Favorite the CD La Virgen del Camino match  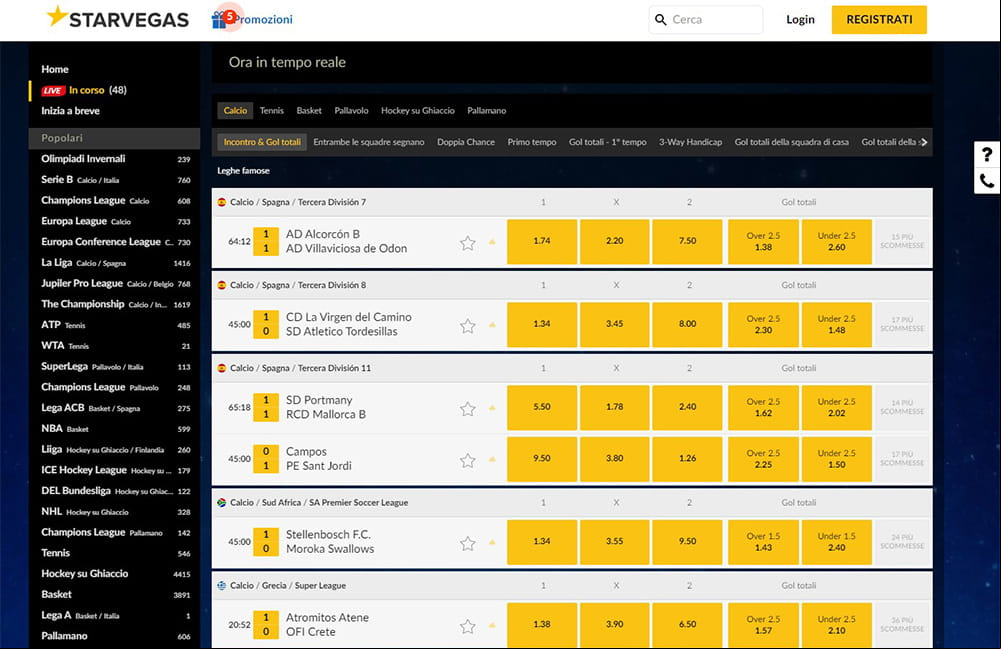point(468,325)
